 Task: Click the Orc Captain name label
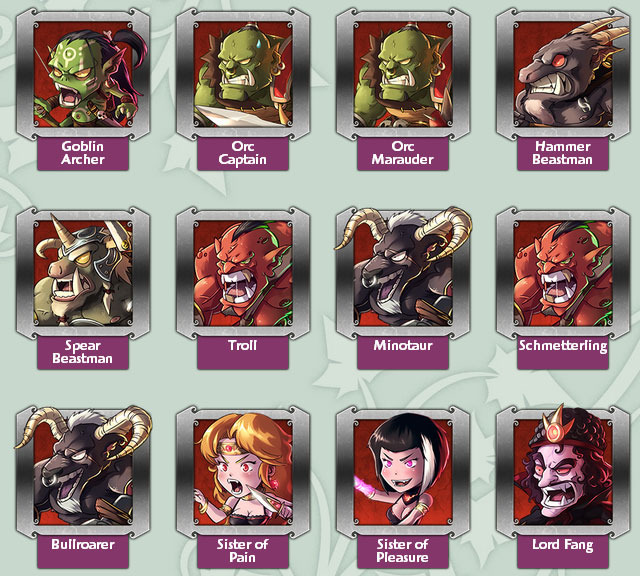243,153
